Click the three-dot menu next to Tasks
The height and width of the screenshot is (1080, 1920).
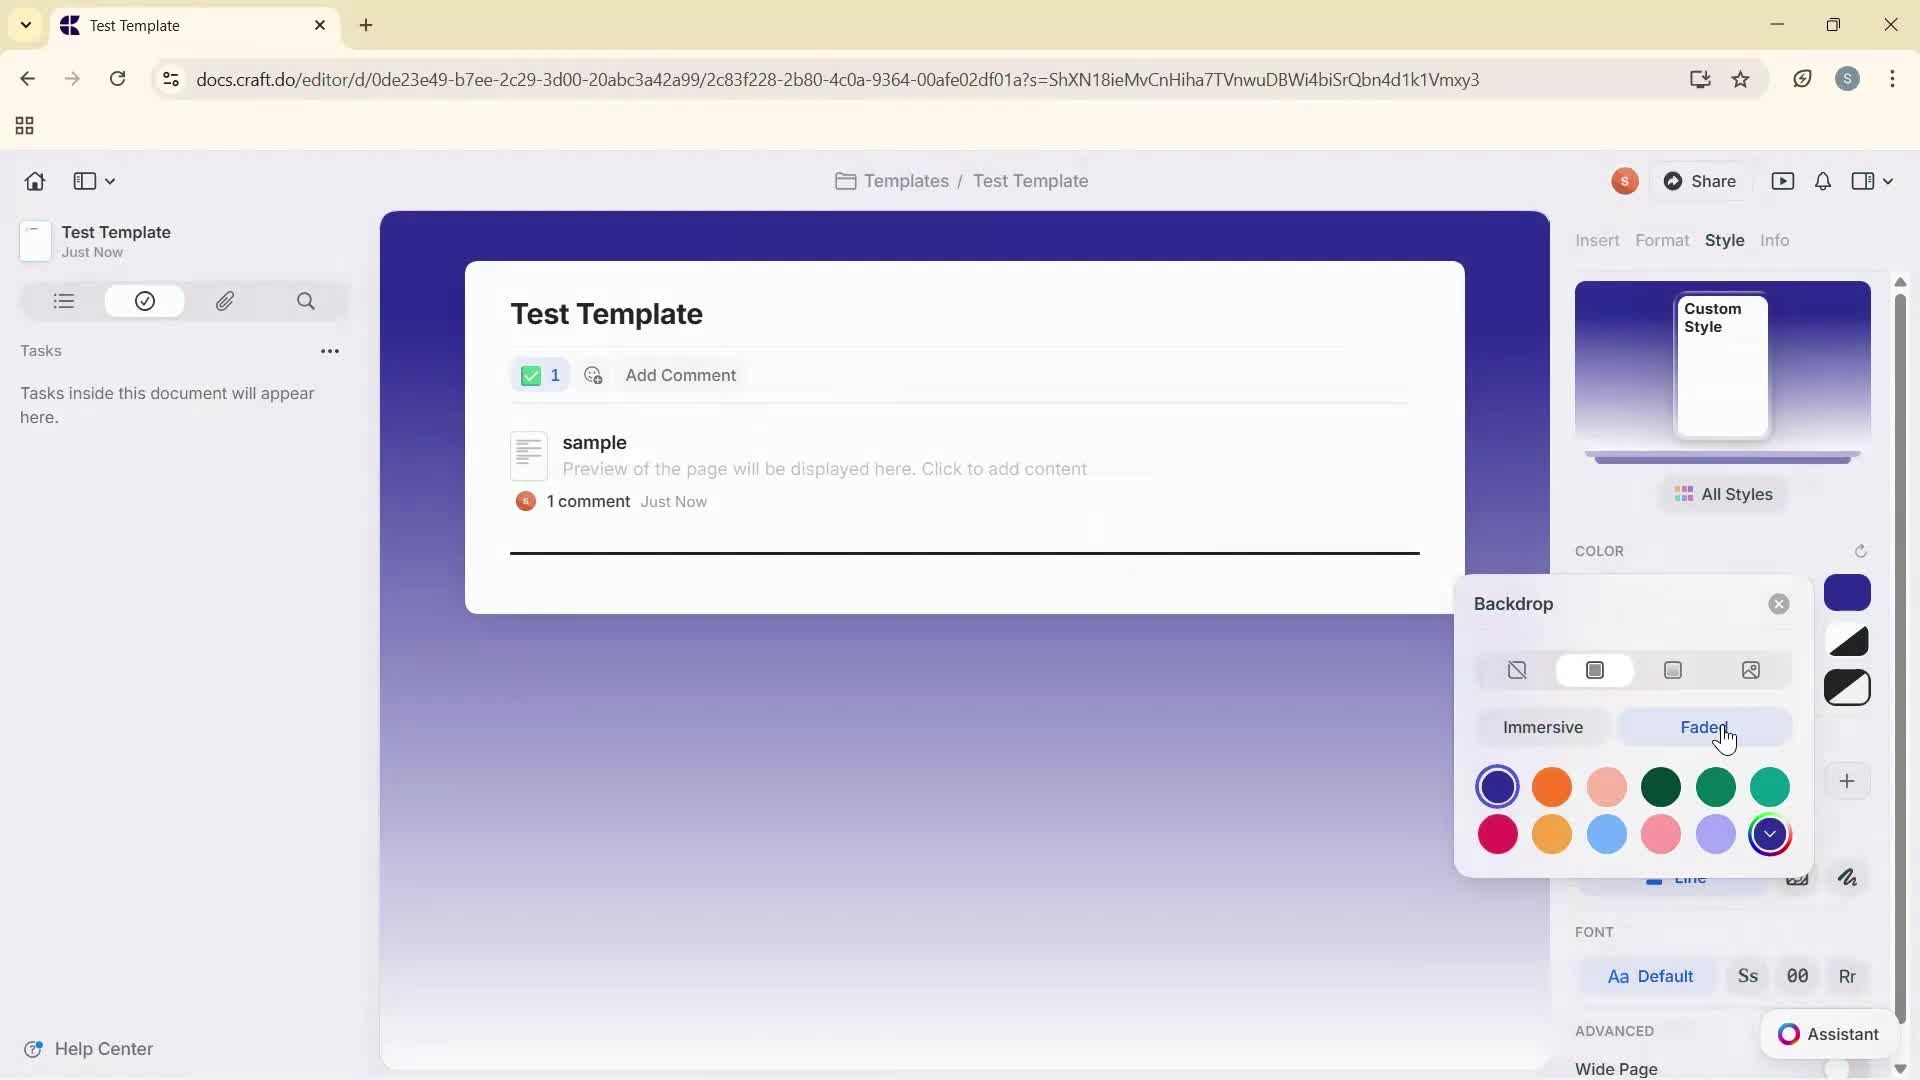pyautogui.click(x=331, y=351)
